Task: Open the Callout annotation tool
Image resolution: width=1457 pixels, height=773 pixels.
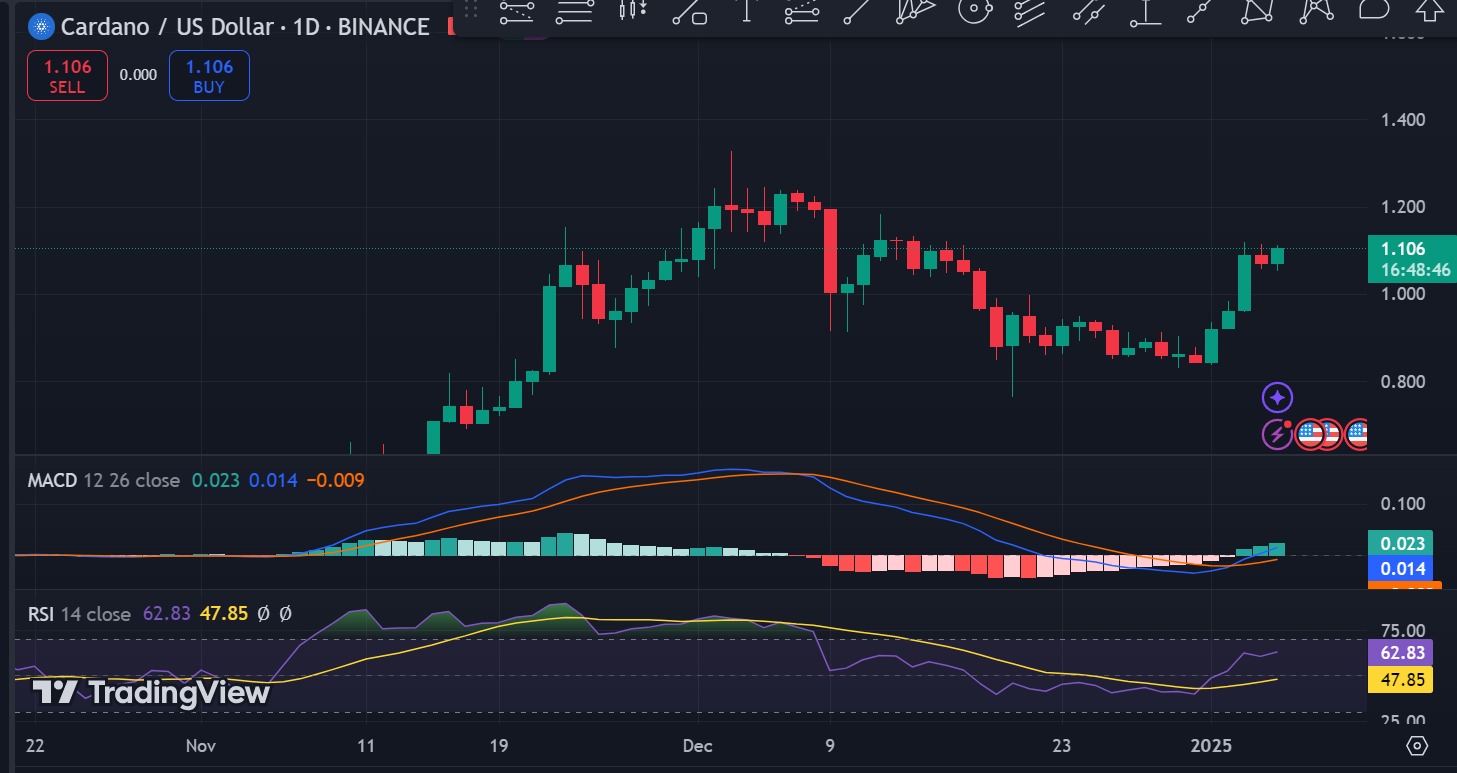Action: point(1372,14)
